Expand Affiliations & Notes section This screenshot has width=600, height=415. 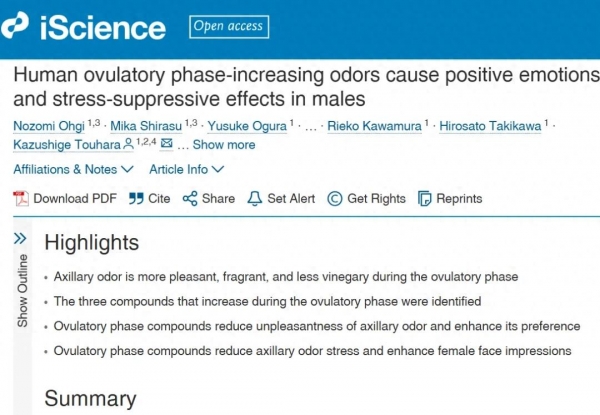point(72,170)
